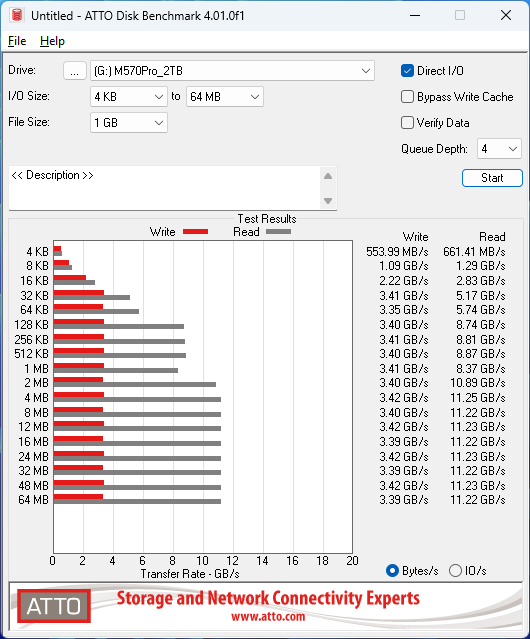Viewport: 530px width, 639px height.
Task: Click the 4 KB read value 661.41 MB/s
Action: tap(474, 252)
